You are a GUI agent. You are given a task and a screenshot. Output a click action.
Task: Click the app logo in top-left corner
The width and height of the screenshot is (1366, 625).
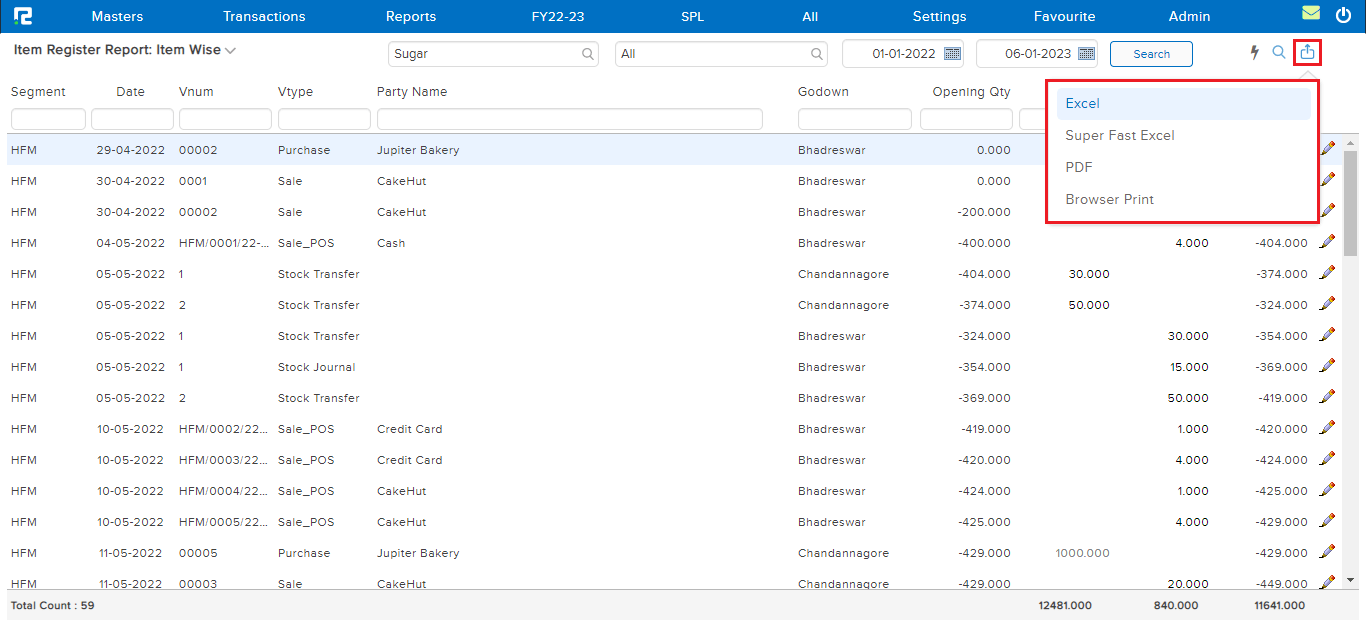coord(23,16)
